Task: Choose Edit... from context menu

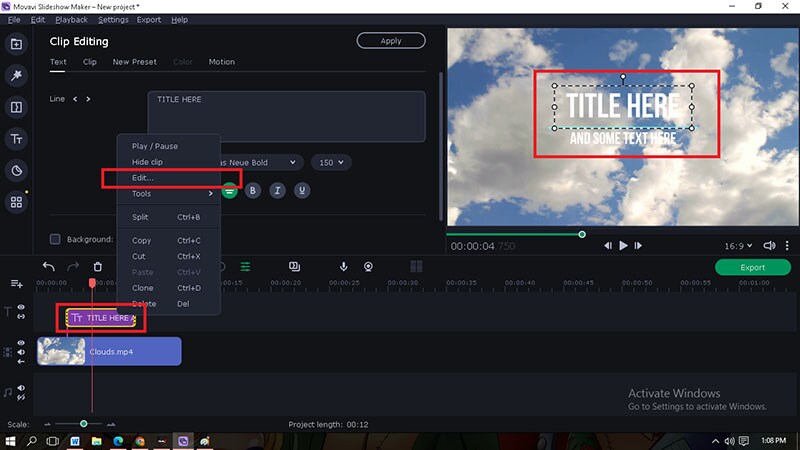Action: [169, 178]
